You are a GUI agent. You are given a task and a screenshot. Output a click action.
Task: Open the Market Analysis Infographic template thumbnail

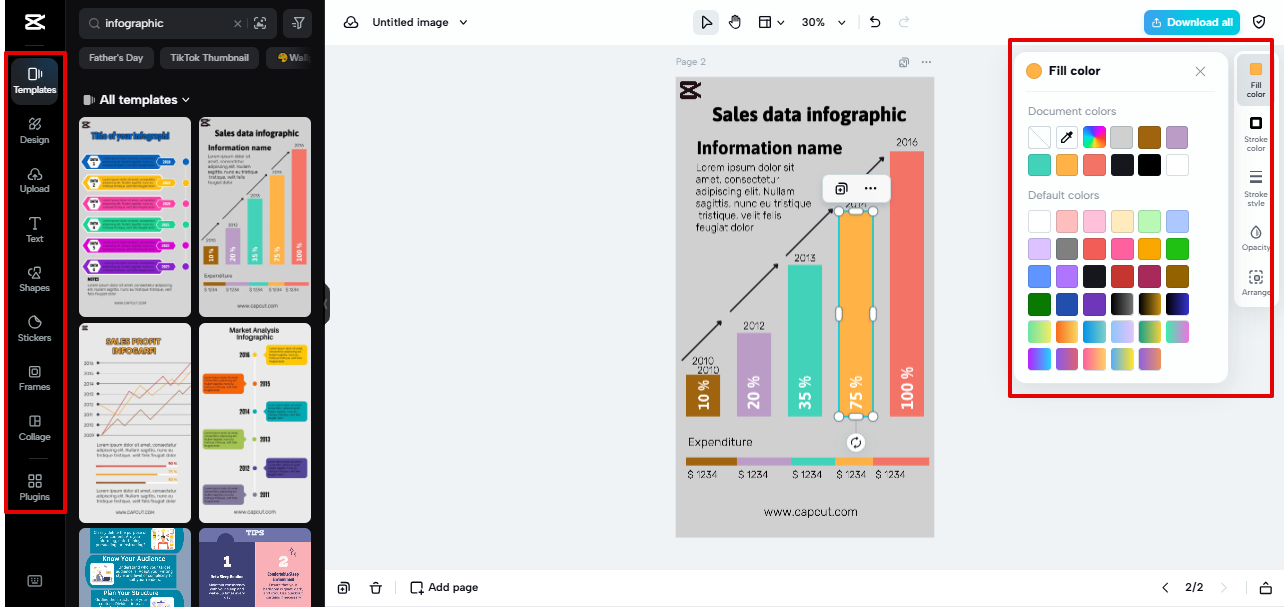point(255,420)
